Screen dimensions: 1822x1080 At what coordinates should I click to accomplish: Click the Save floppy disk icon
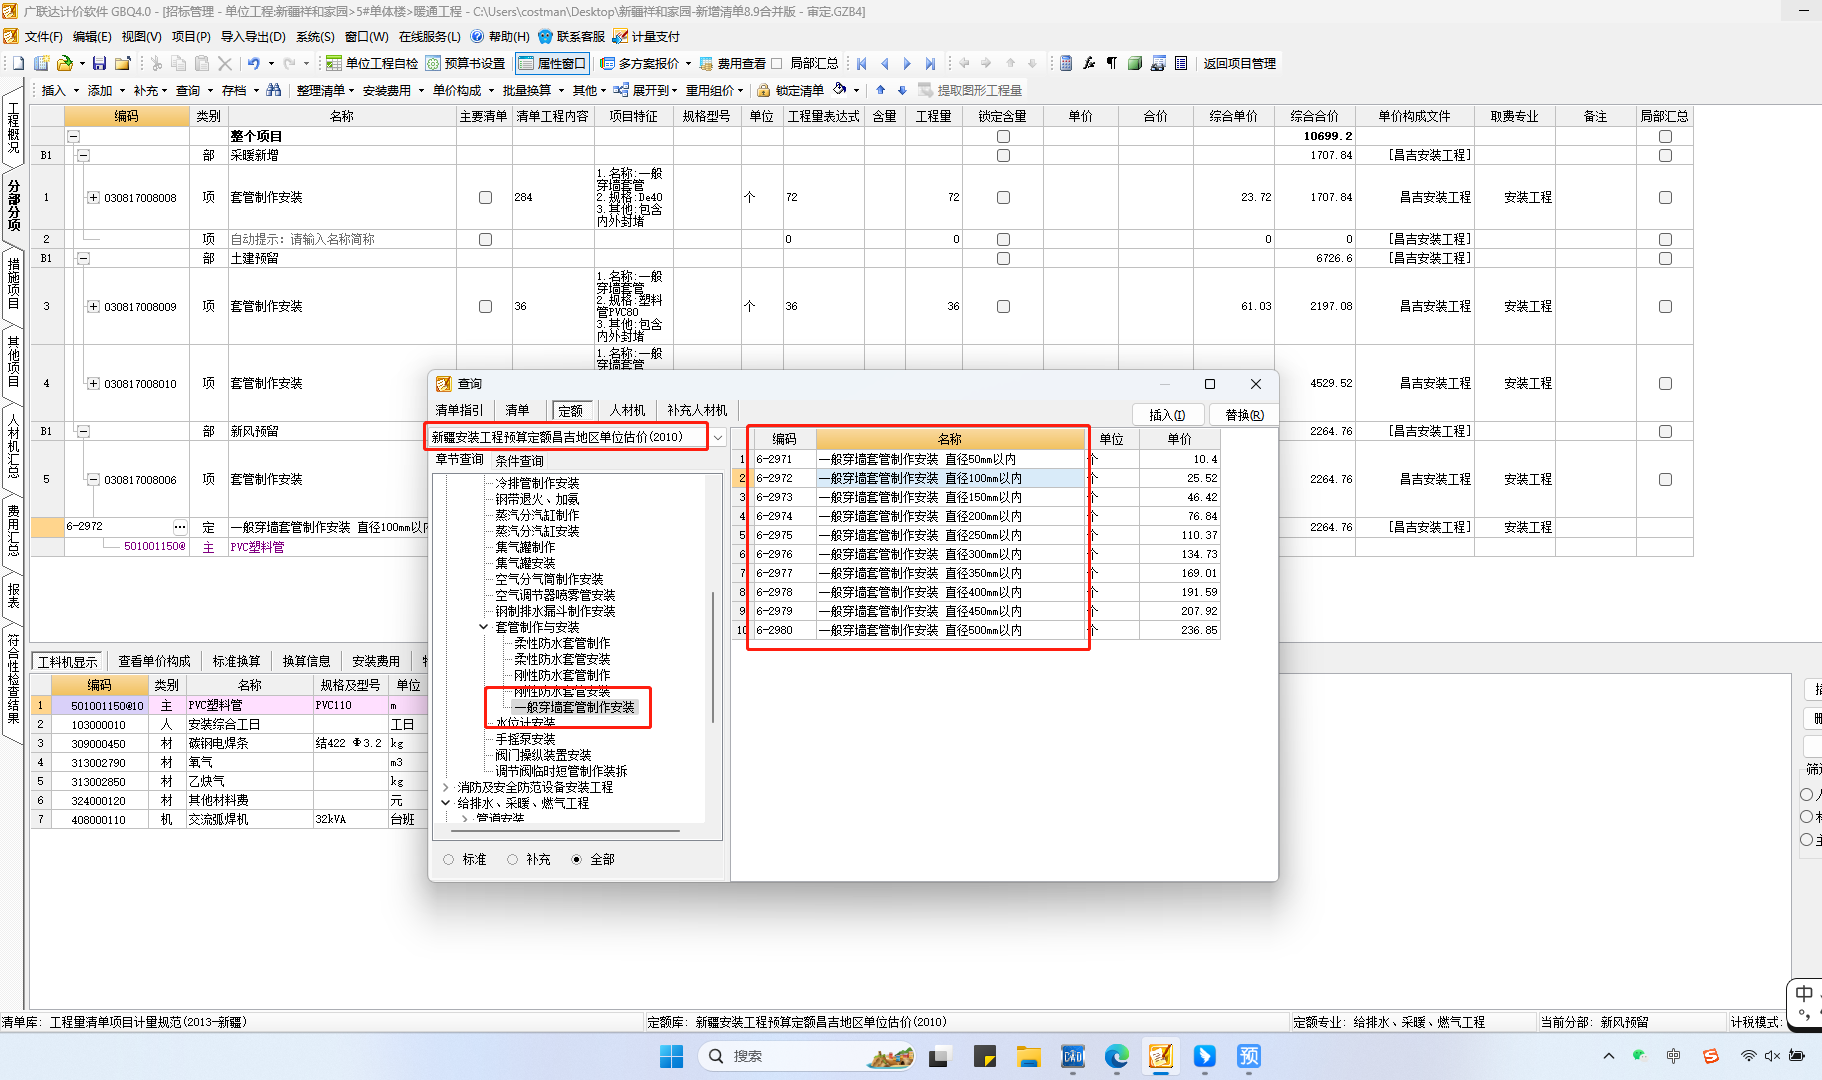click(99, 63)
